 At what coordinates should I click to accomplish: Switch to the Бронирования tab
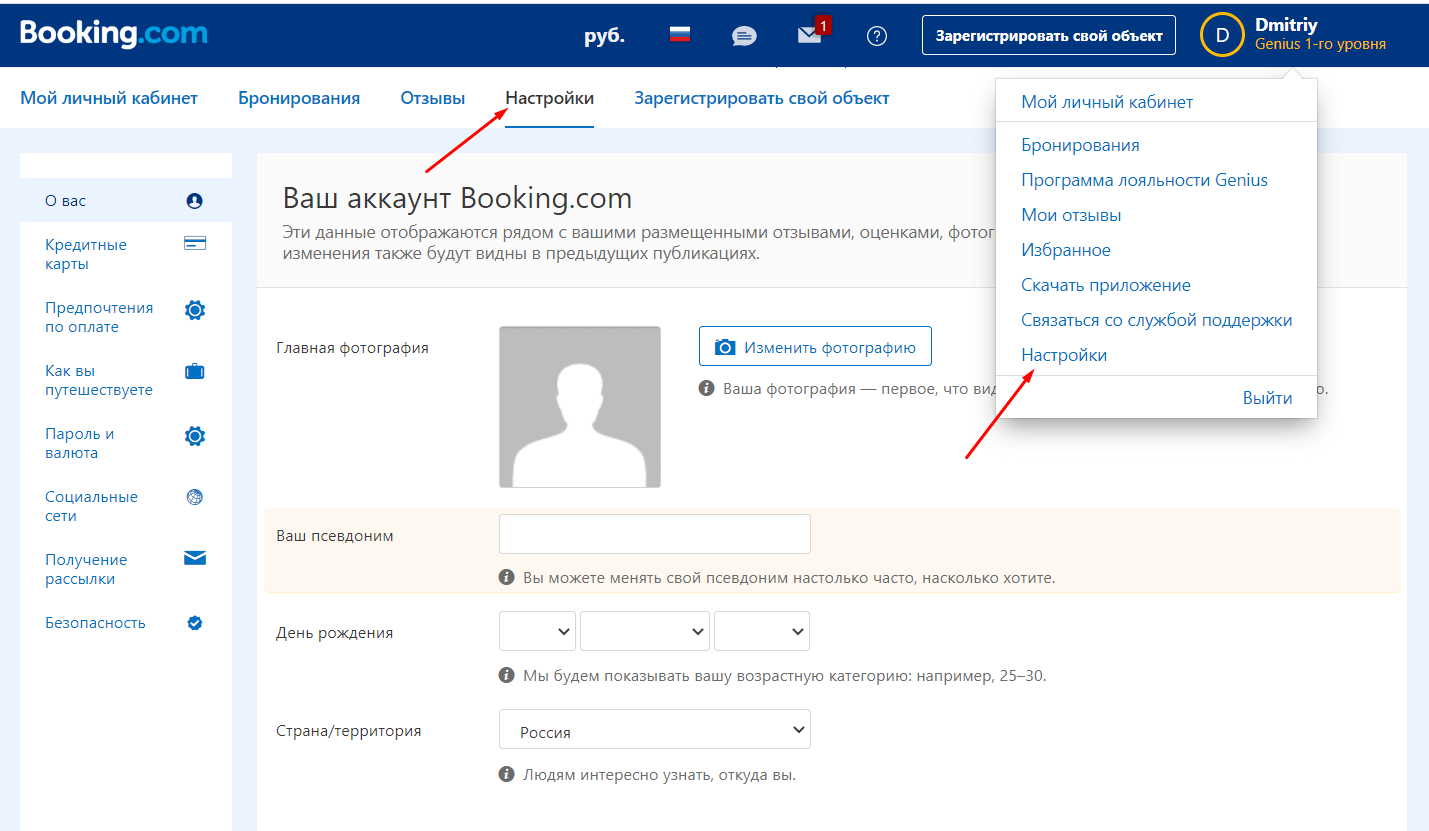click(299, 98)
